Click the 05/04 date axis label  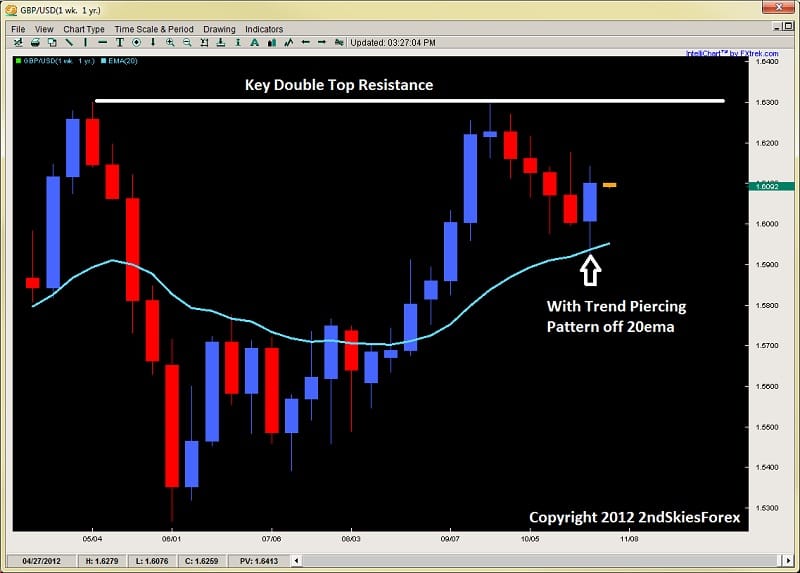[x=92, y=539]
